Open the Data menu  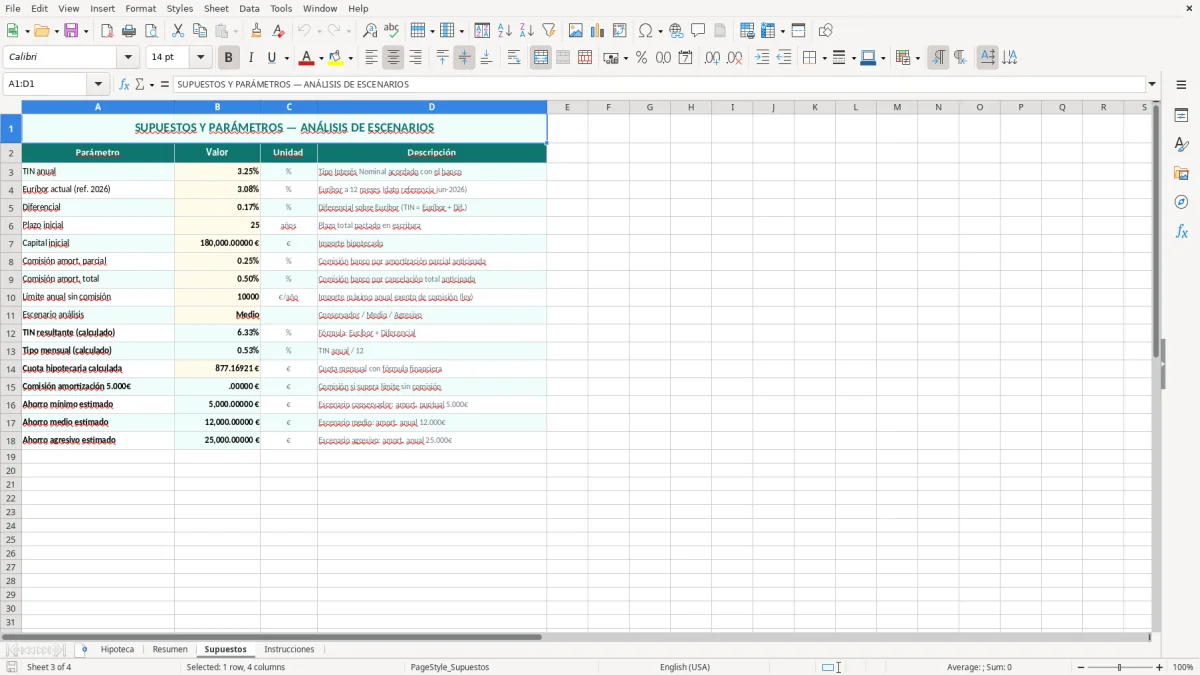pos(249,8)
